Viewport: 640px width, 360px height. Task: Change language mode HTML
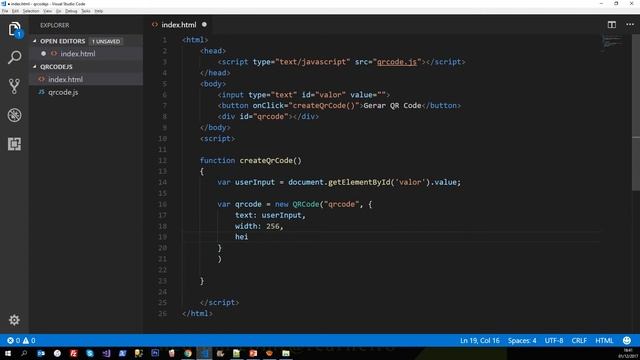604,340
